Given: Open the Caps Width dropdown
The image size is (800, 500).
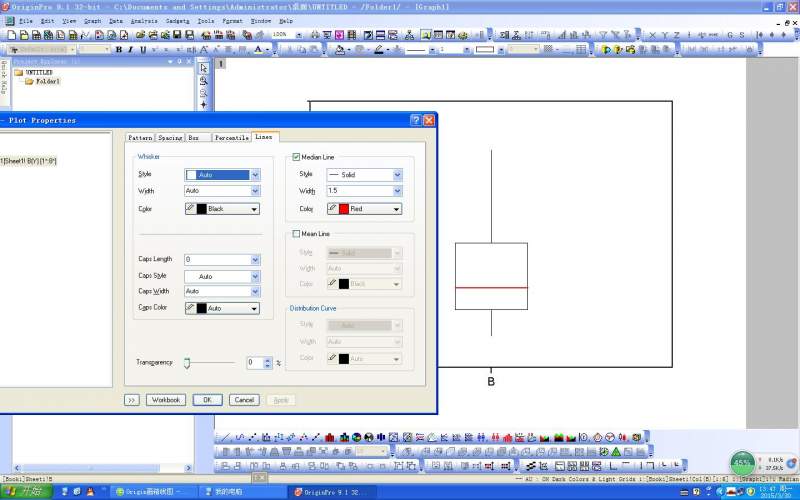Looking at the screenshot, I should click(x=255, y=291).
